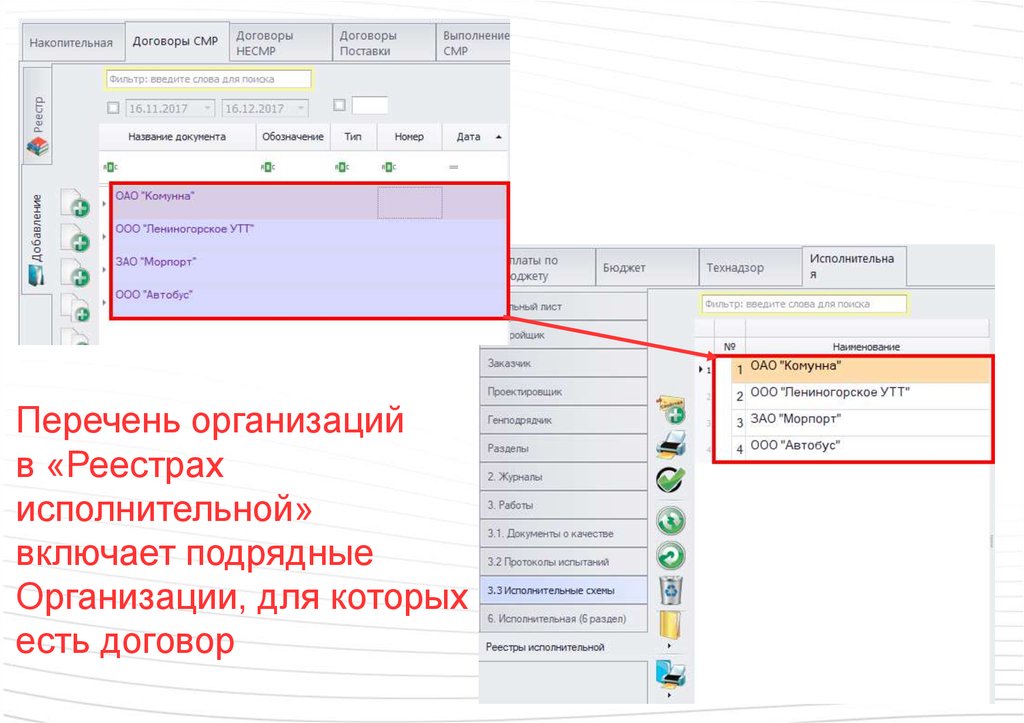Click text filter icon under Номер column
1024x723 pixels.
pos(389,167)
